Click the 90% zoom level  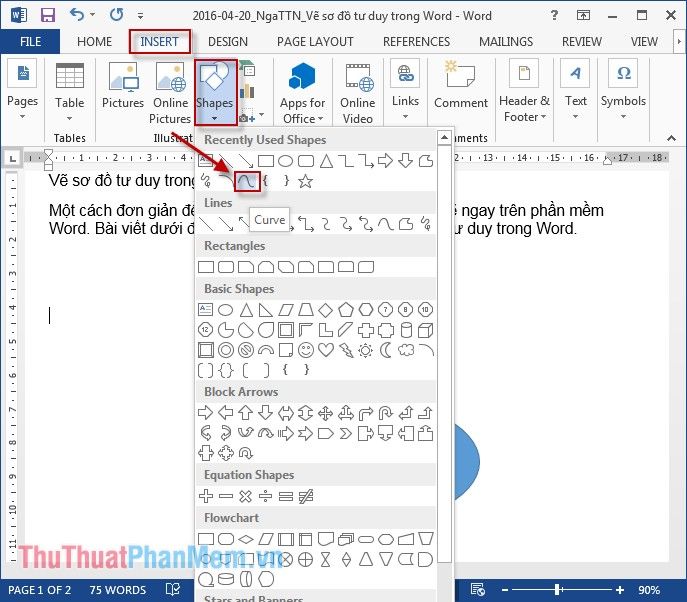(x=648, y=590)
